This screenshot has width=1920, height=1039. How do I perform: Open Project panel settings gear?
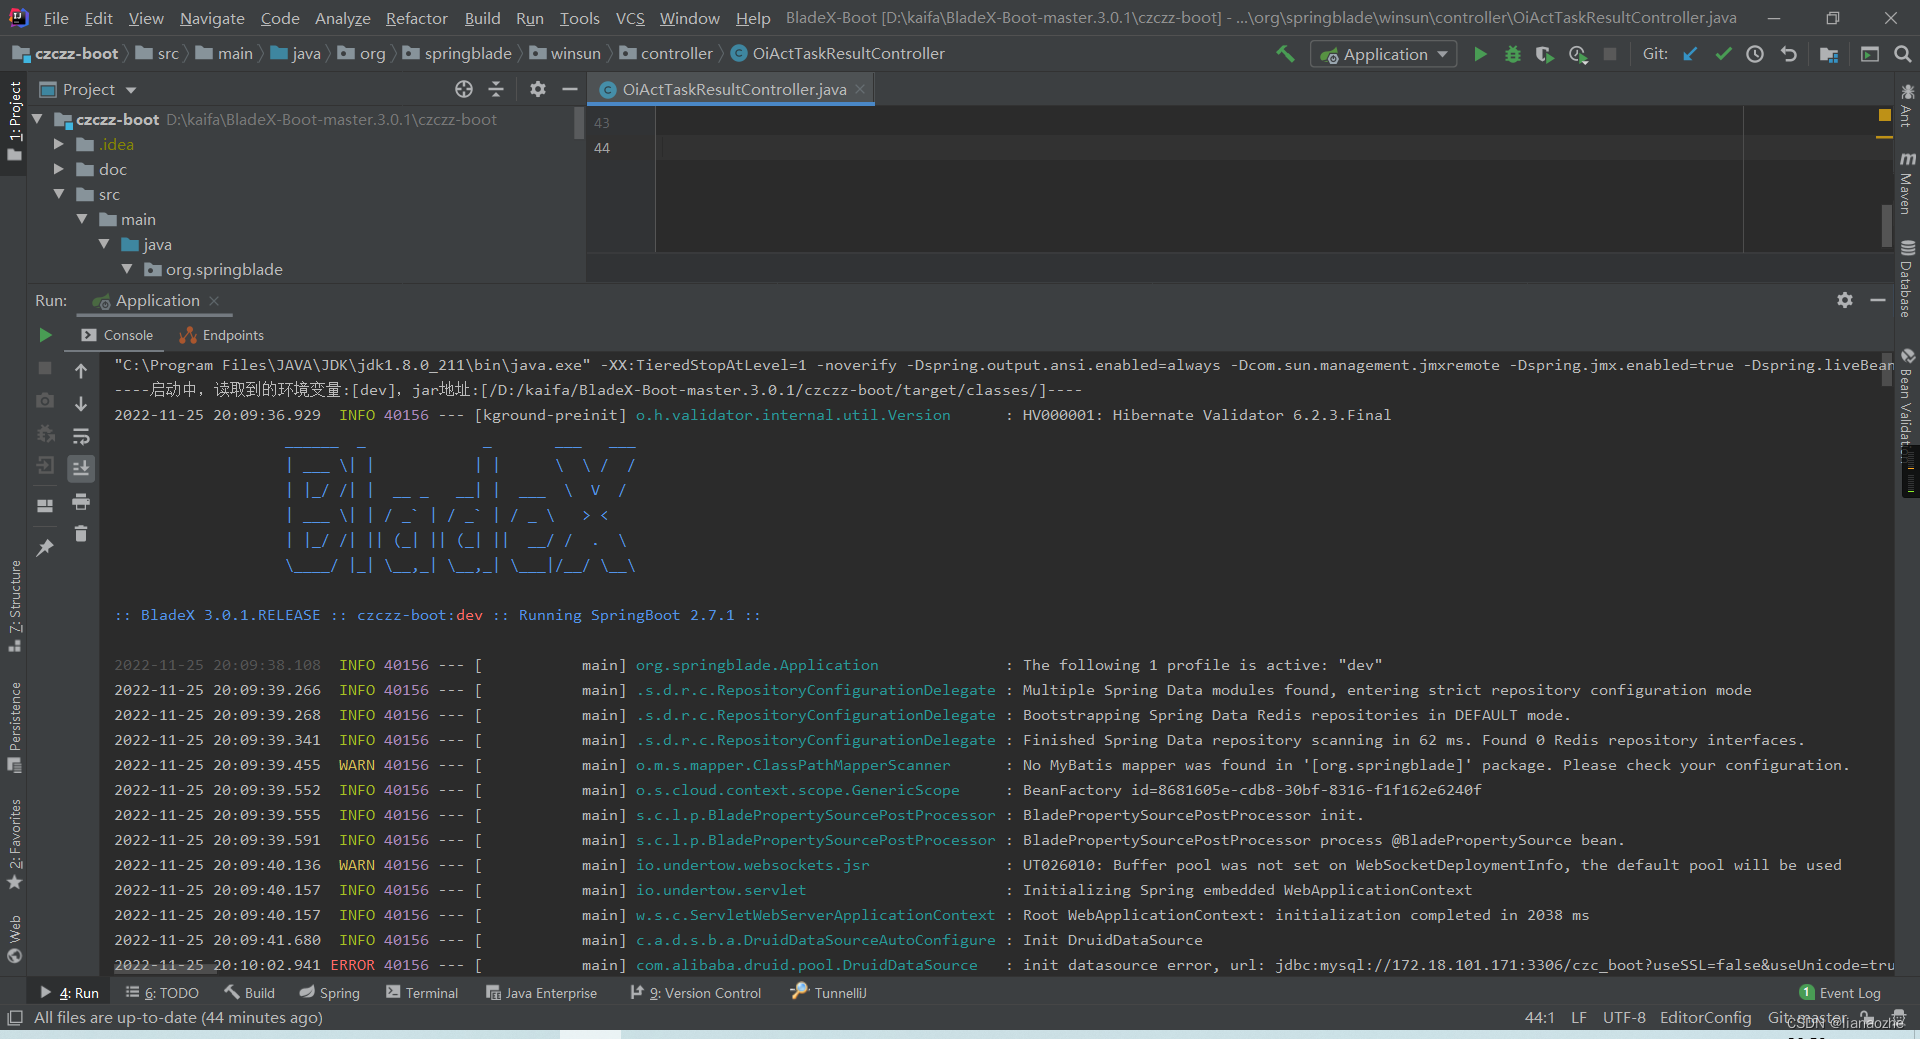click(x=538, y=89)
